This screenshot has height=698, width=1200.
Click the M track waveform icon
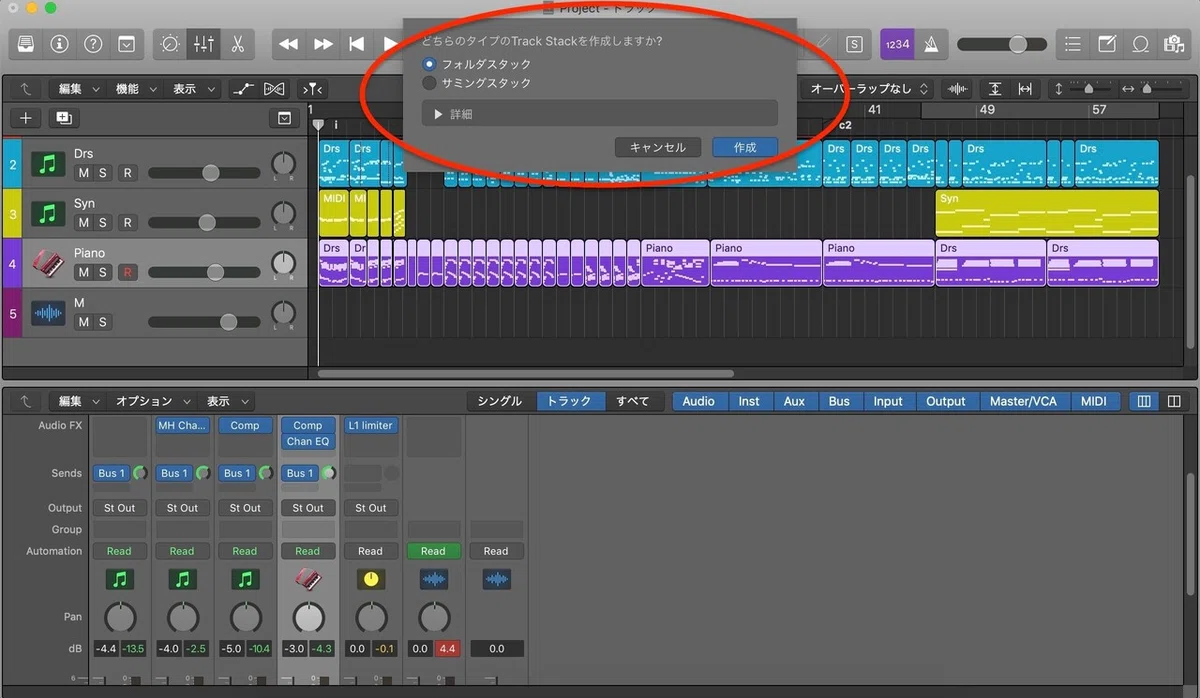pyautogui.click(x=47, y=313)
